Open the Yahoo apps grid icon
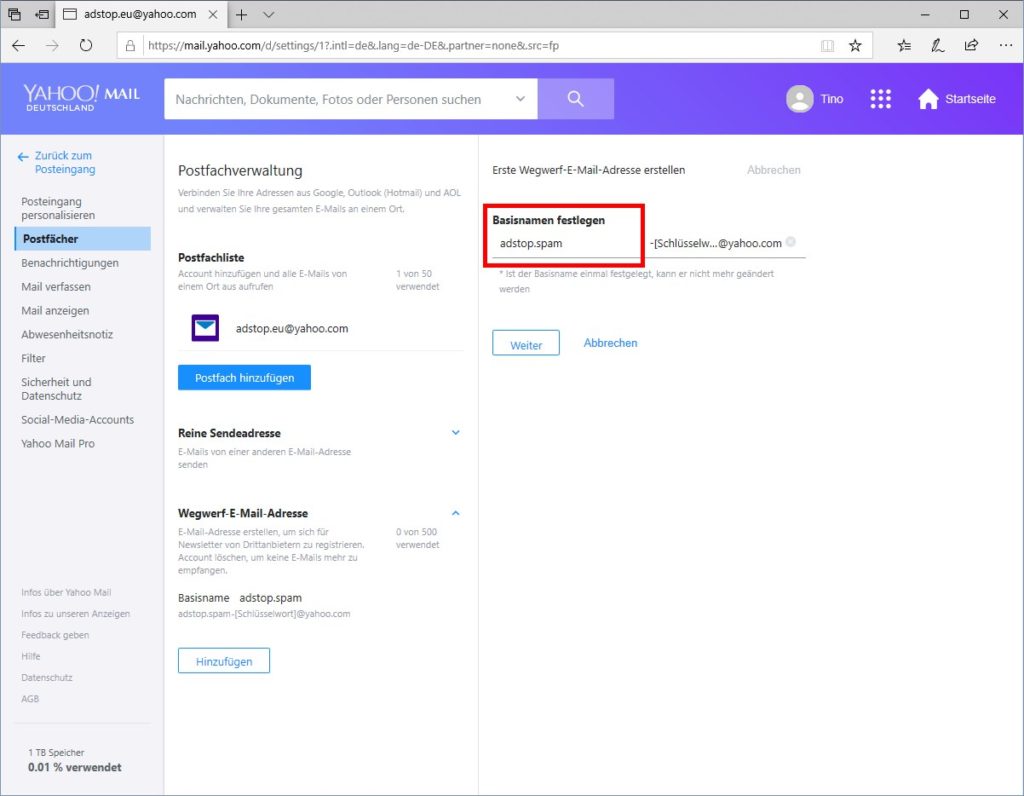Viewport: 1024px width, 796px height. pyautogui.click(x=880, y=99)
